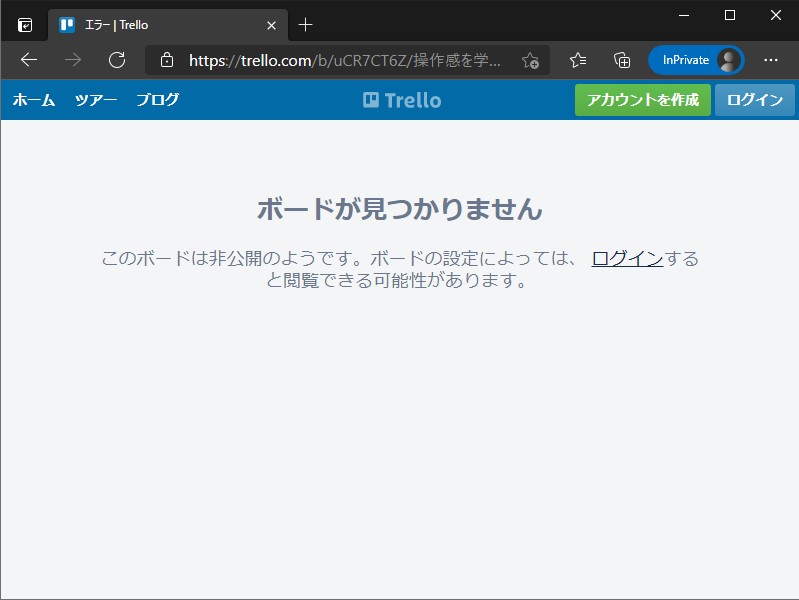Open the site info lock icon
The width and height of the screenshot is (799, 600).
(x=167, y=60)
